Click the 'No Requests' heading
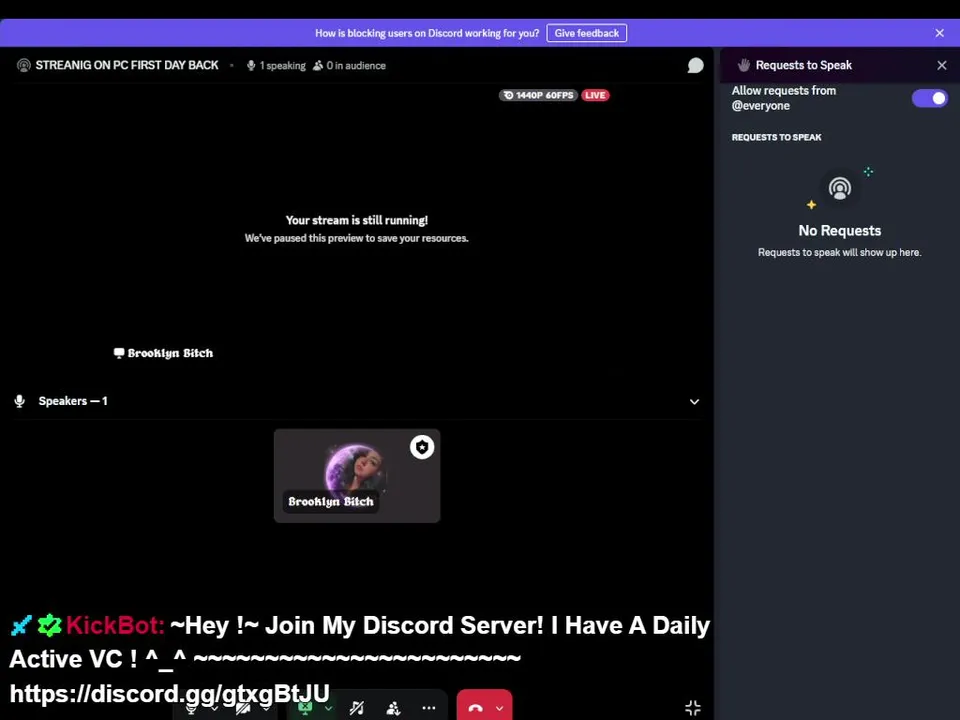This screenshot has height=720, width=960. [839, 231]
